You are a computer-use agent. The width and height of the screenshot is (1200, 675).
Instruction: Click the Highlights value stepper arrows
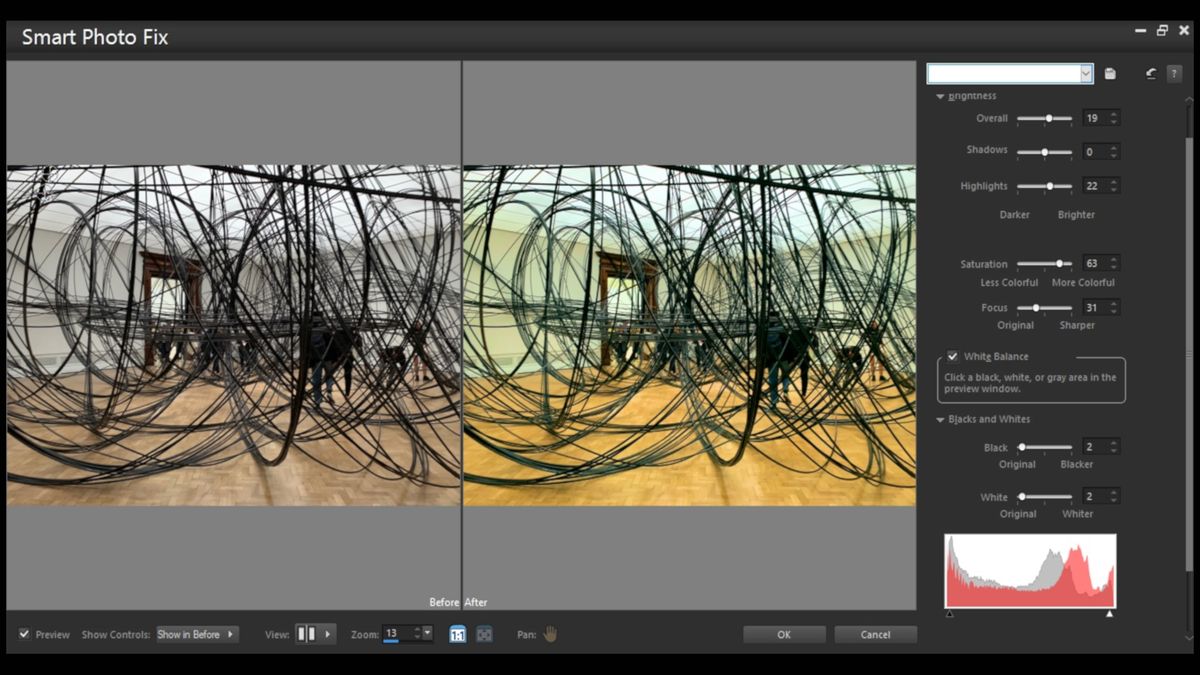(1113, 186)
